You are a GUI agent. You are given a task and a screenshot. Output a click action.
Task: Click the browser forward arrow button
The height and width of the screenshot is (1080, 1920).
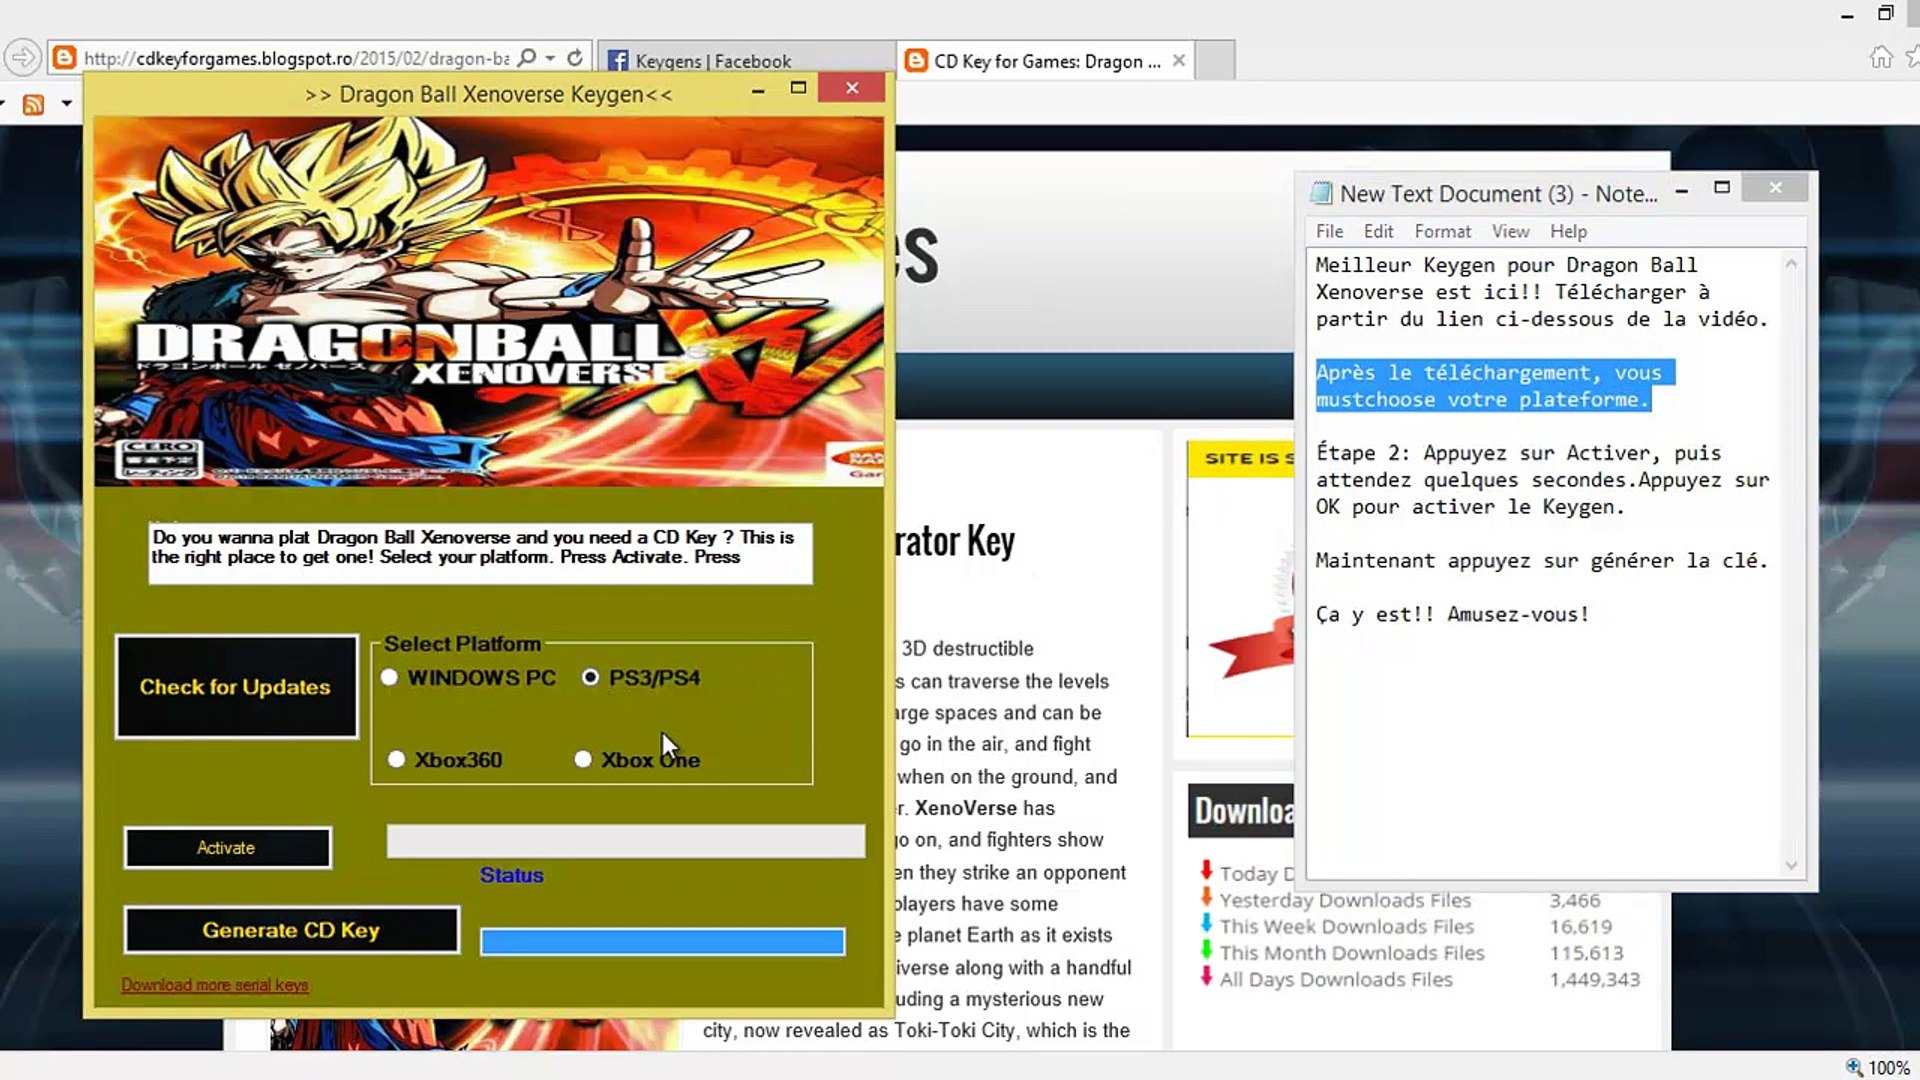(23, 58)
